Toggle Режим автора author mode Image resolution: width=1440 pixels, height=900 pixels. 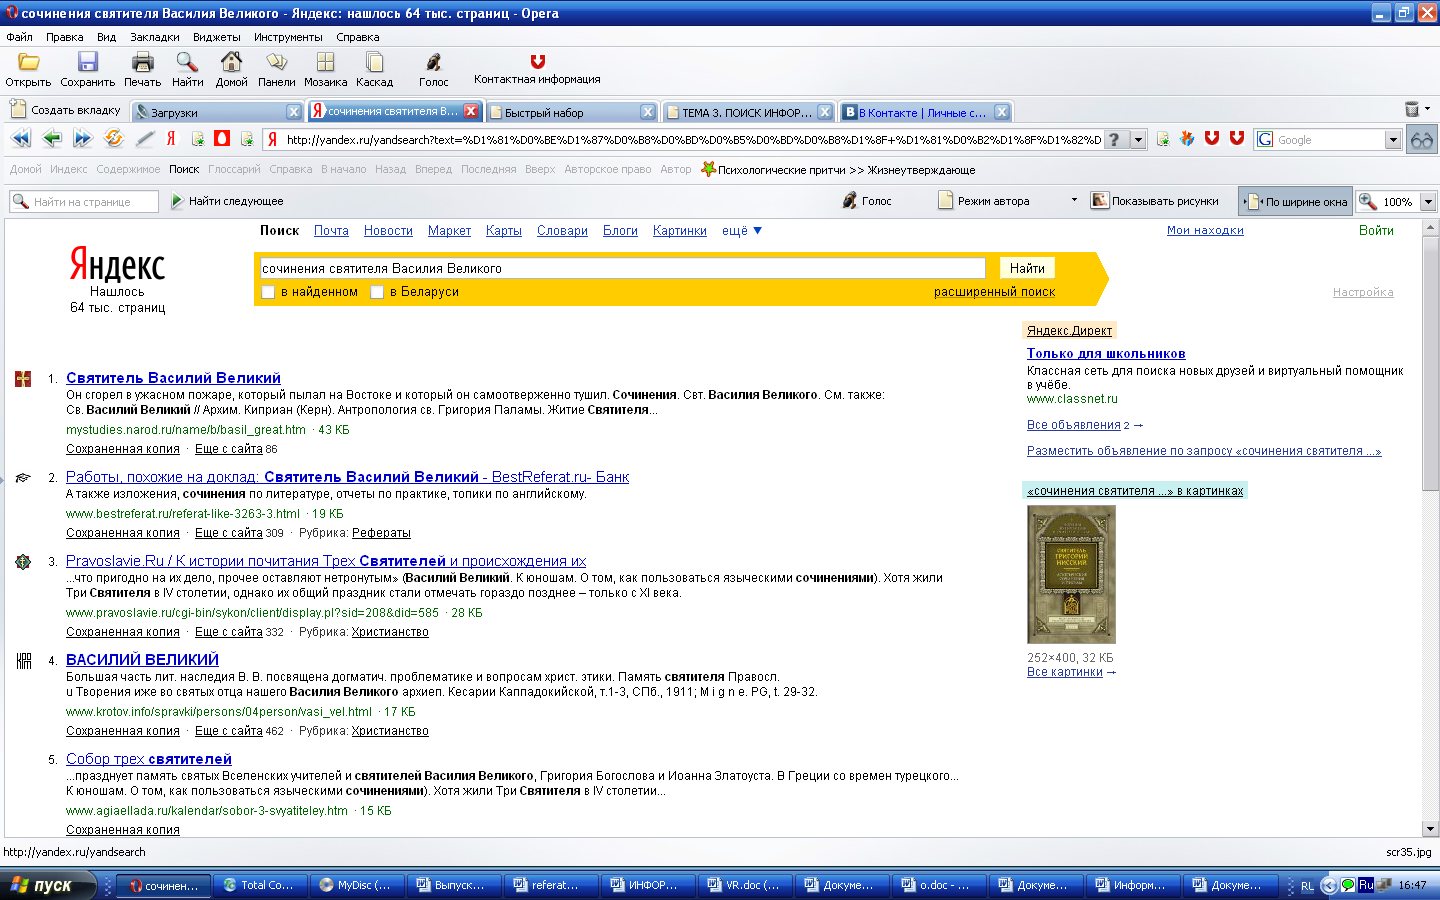[983, 201]
